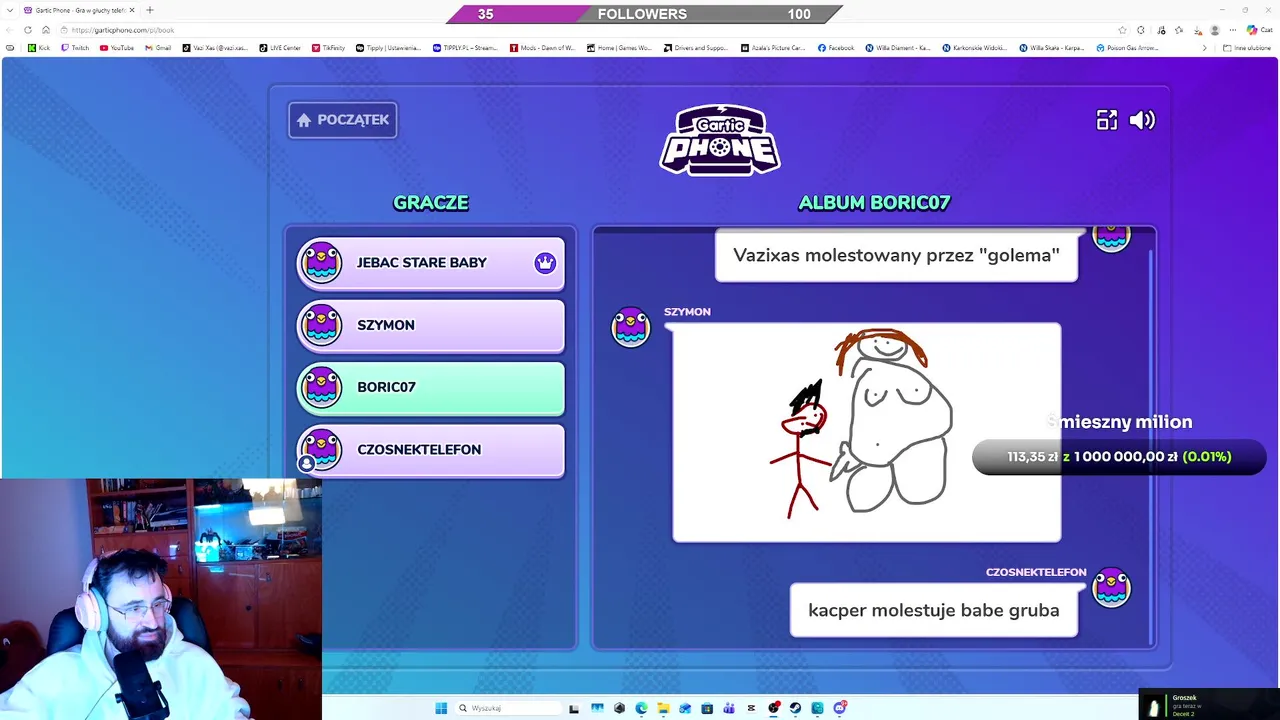Open the Facebook bookmark
Image resolution: width=1280 pixels, height=720 pixels.
[836, 48]
